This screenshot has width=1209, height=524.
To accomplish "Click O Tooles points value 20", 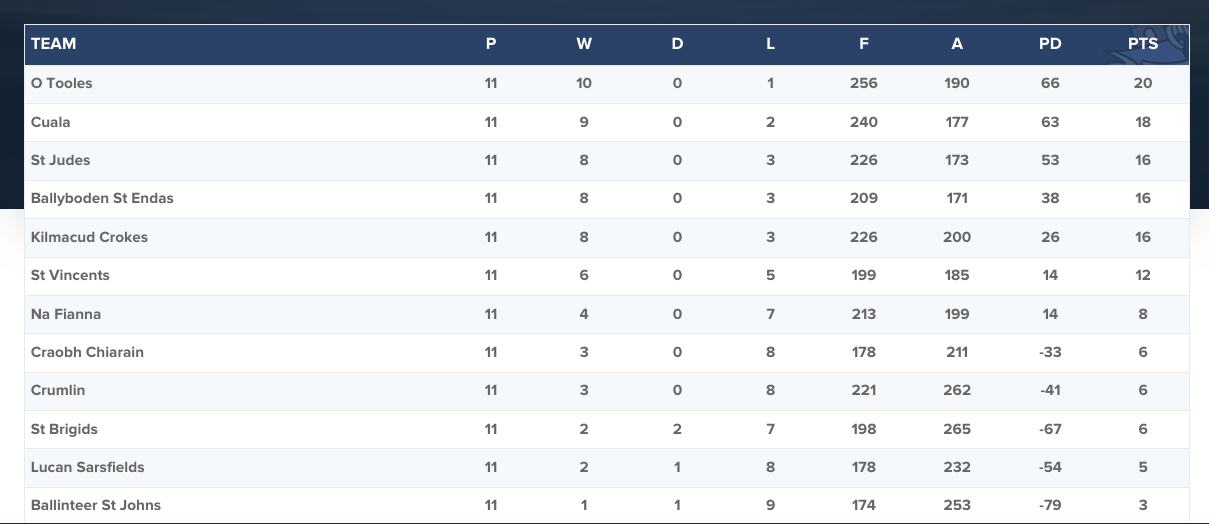I will 1143,83.
